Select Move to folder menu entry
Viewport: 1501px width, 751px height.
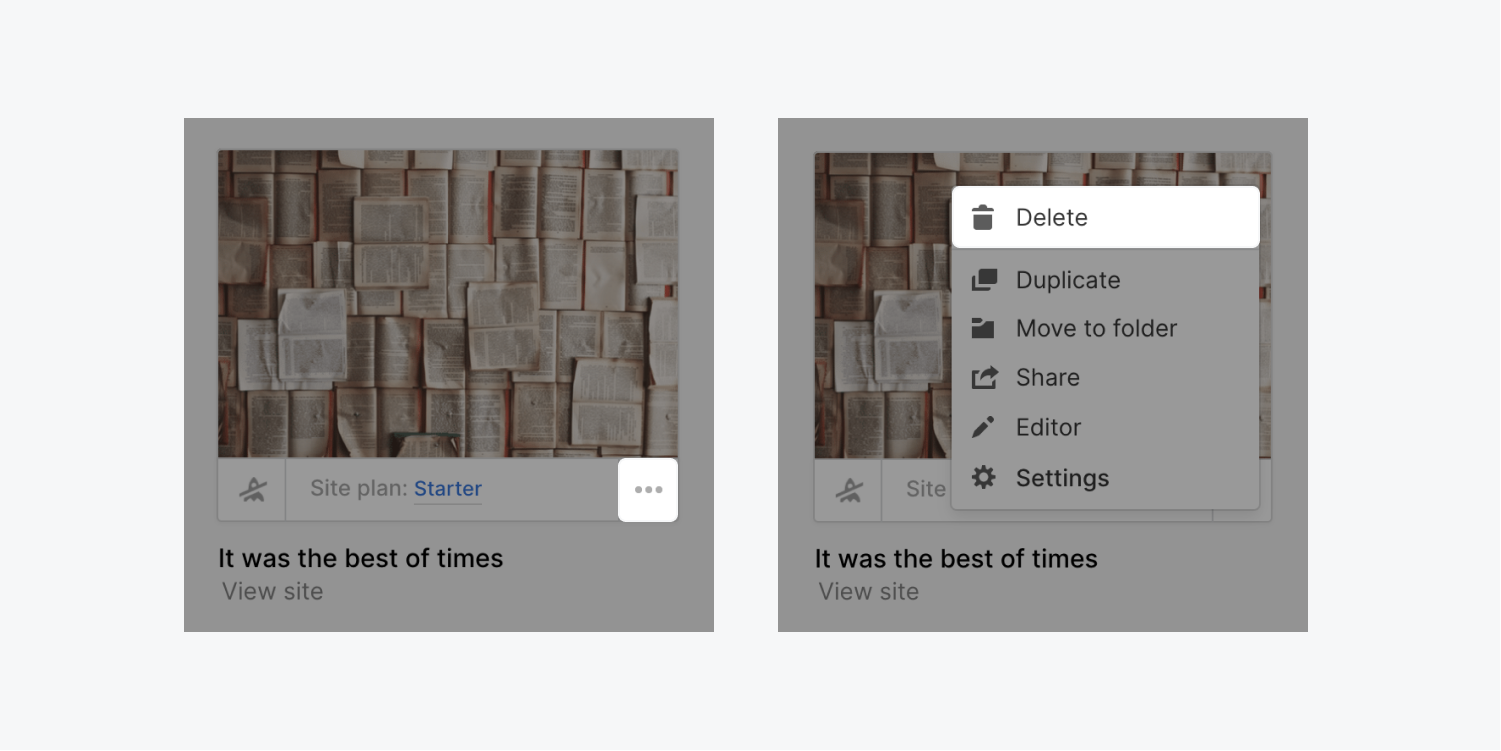pyautogui.click(x=1106, y=328)
